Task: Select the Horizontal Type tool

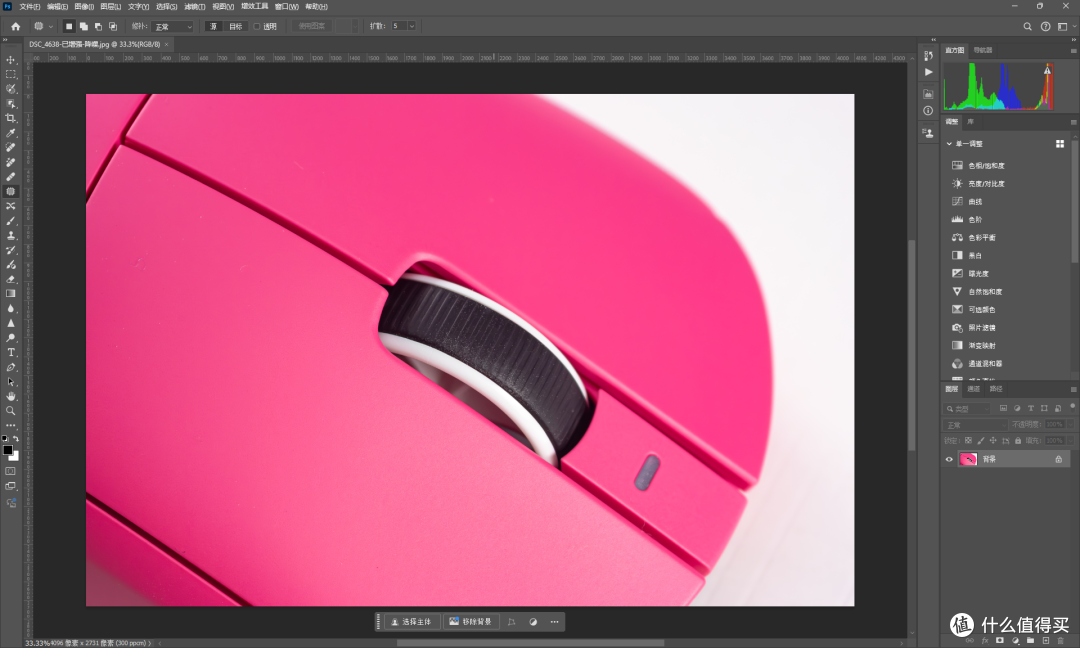Action: 10,352
